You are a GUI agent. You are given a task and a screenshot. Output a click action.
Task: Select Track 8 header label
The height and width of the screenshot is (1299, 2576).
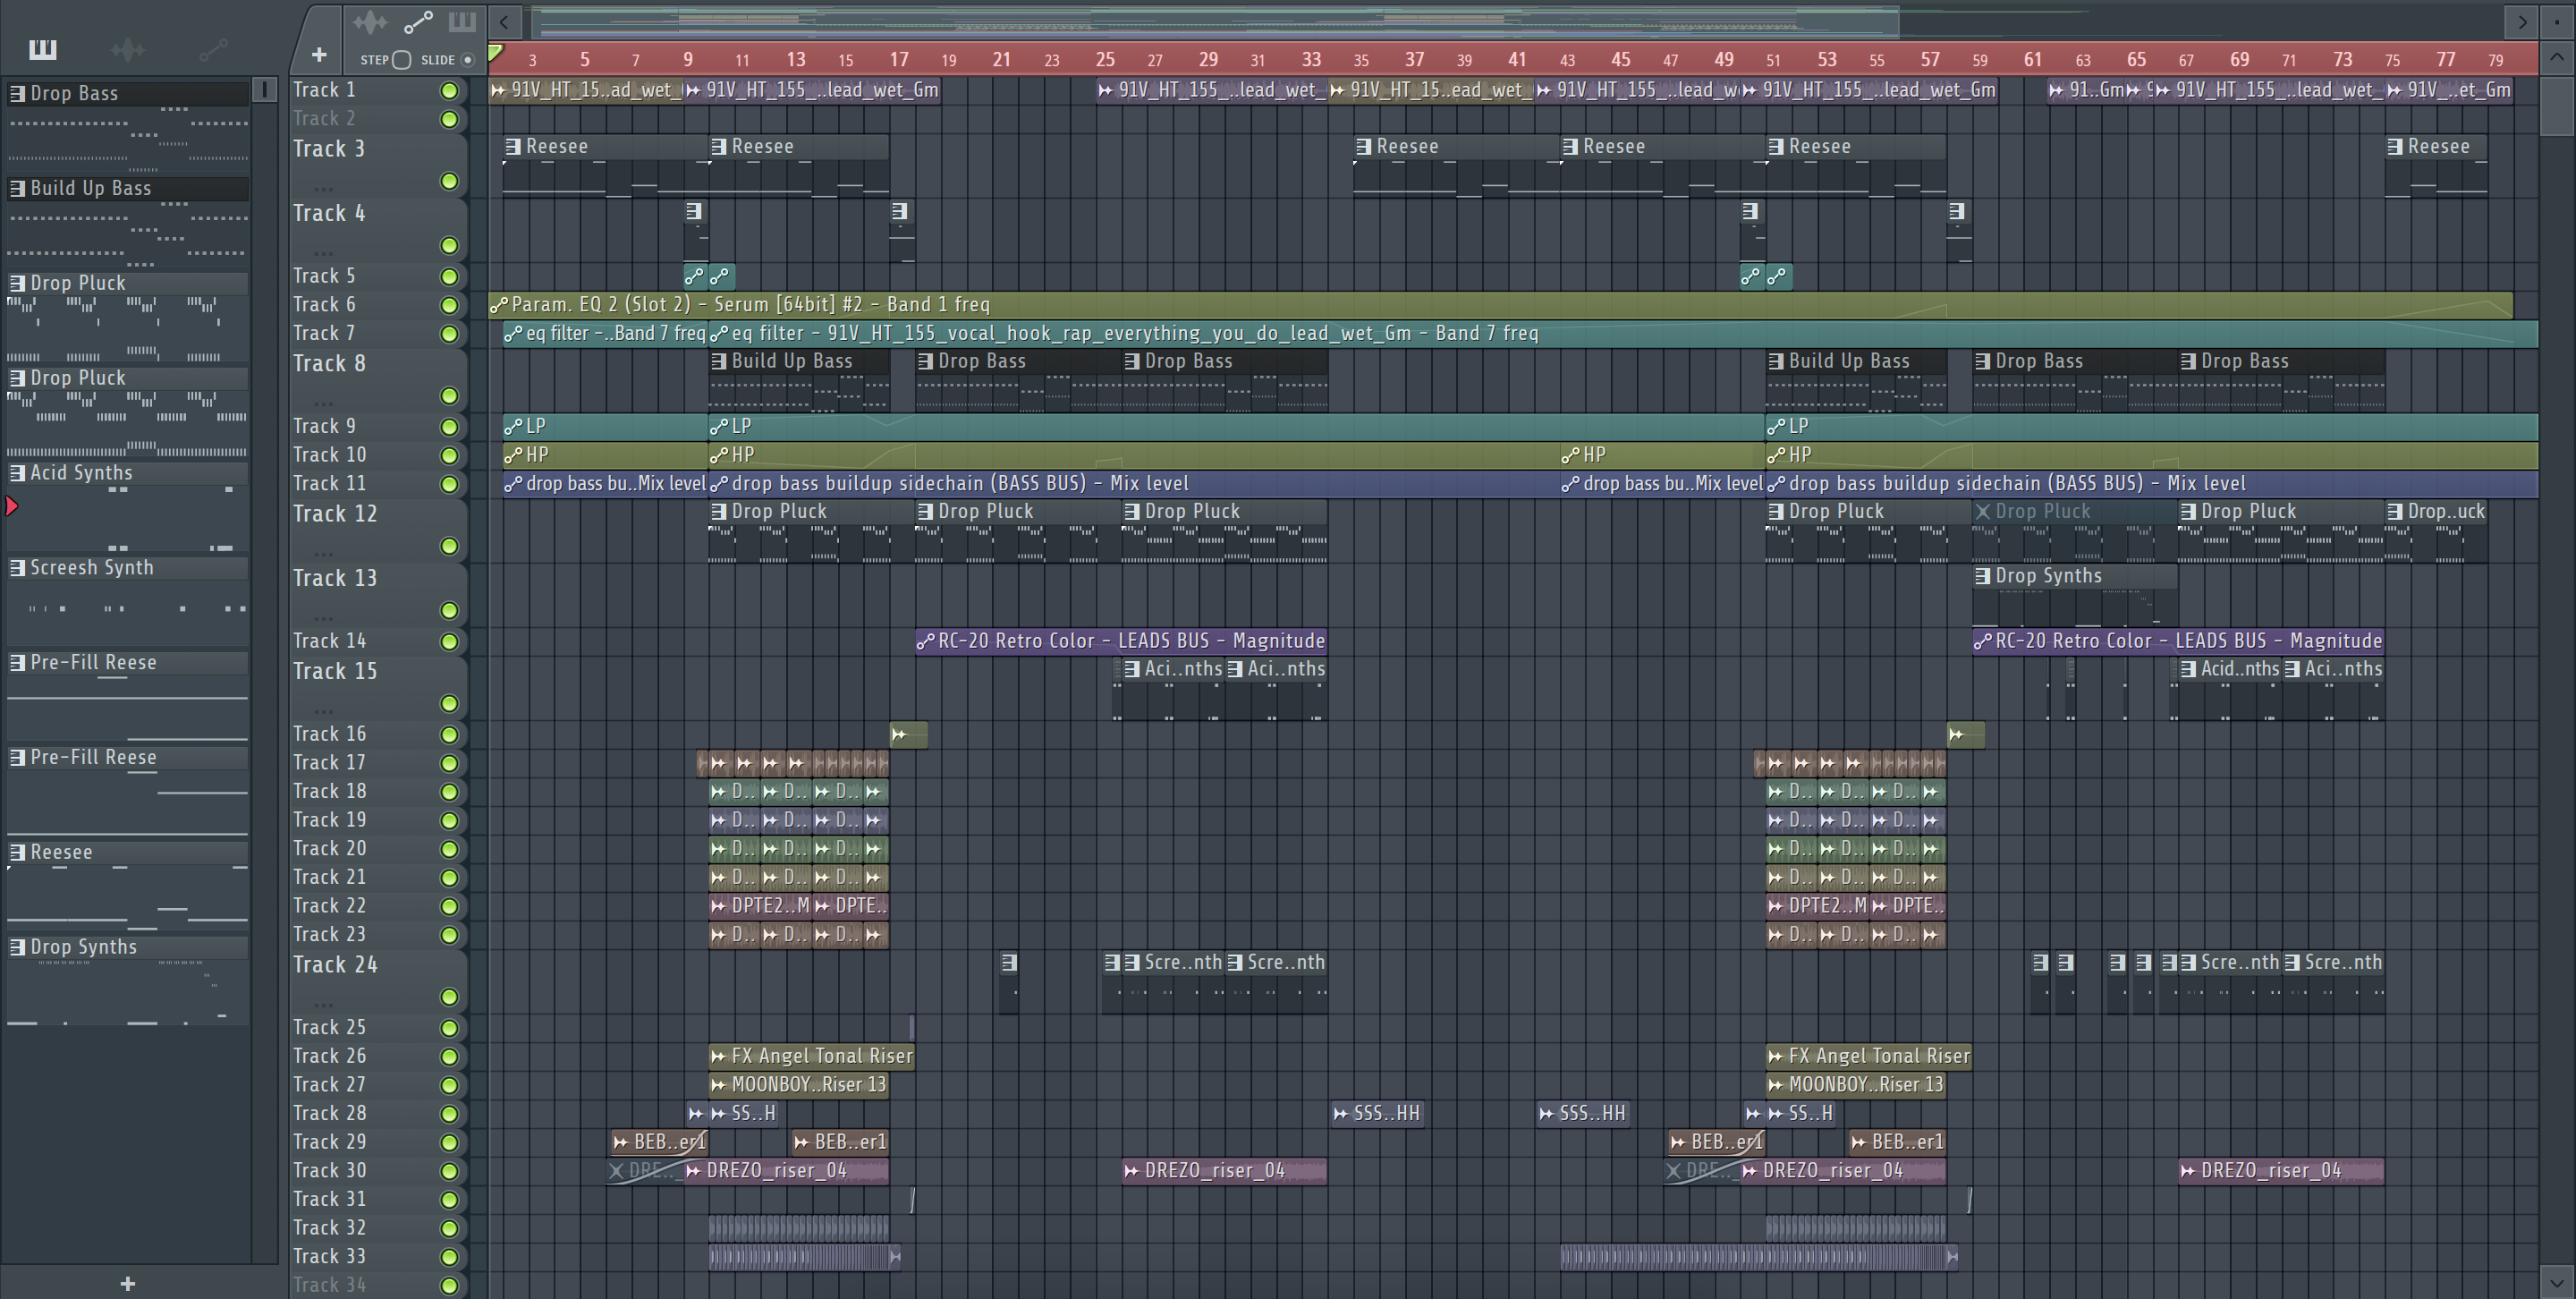[x=329, y=364]
